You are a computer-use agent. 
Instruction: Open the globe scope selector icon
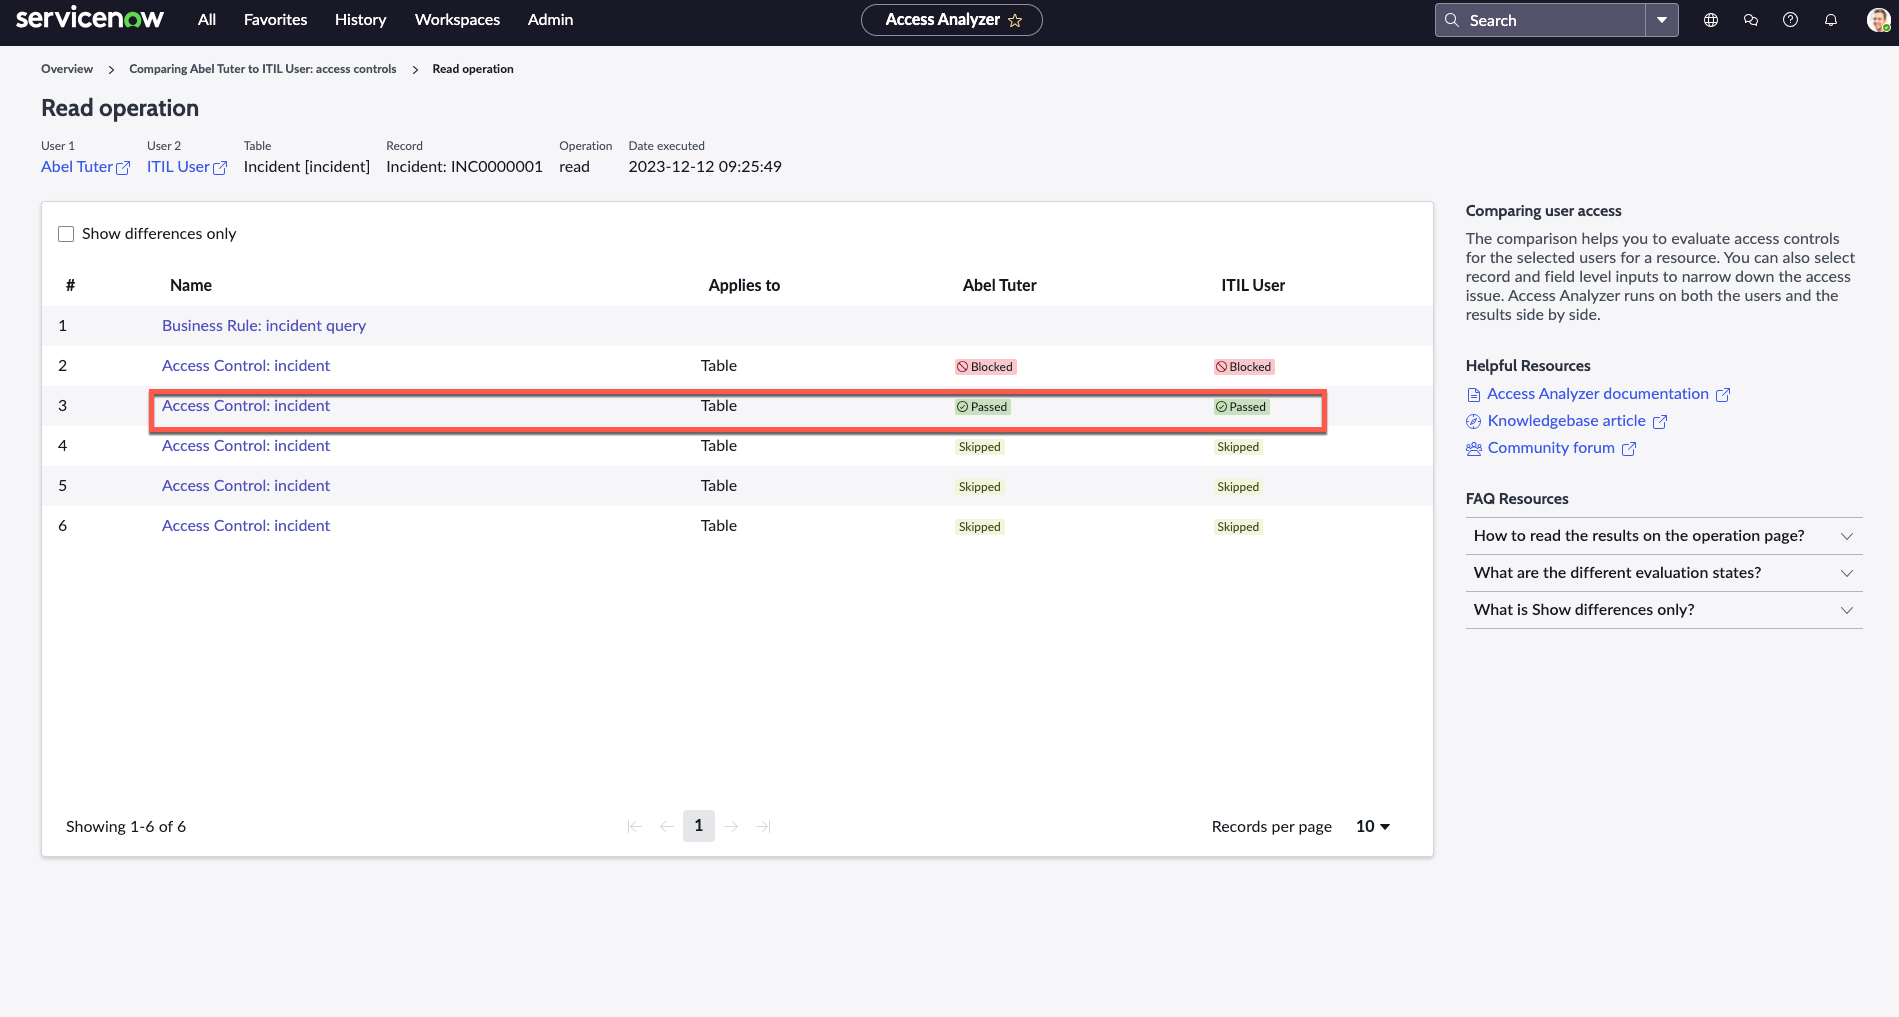click(x=1711, y=20)
